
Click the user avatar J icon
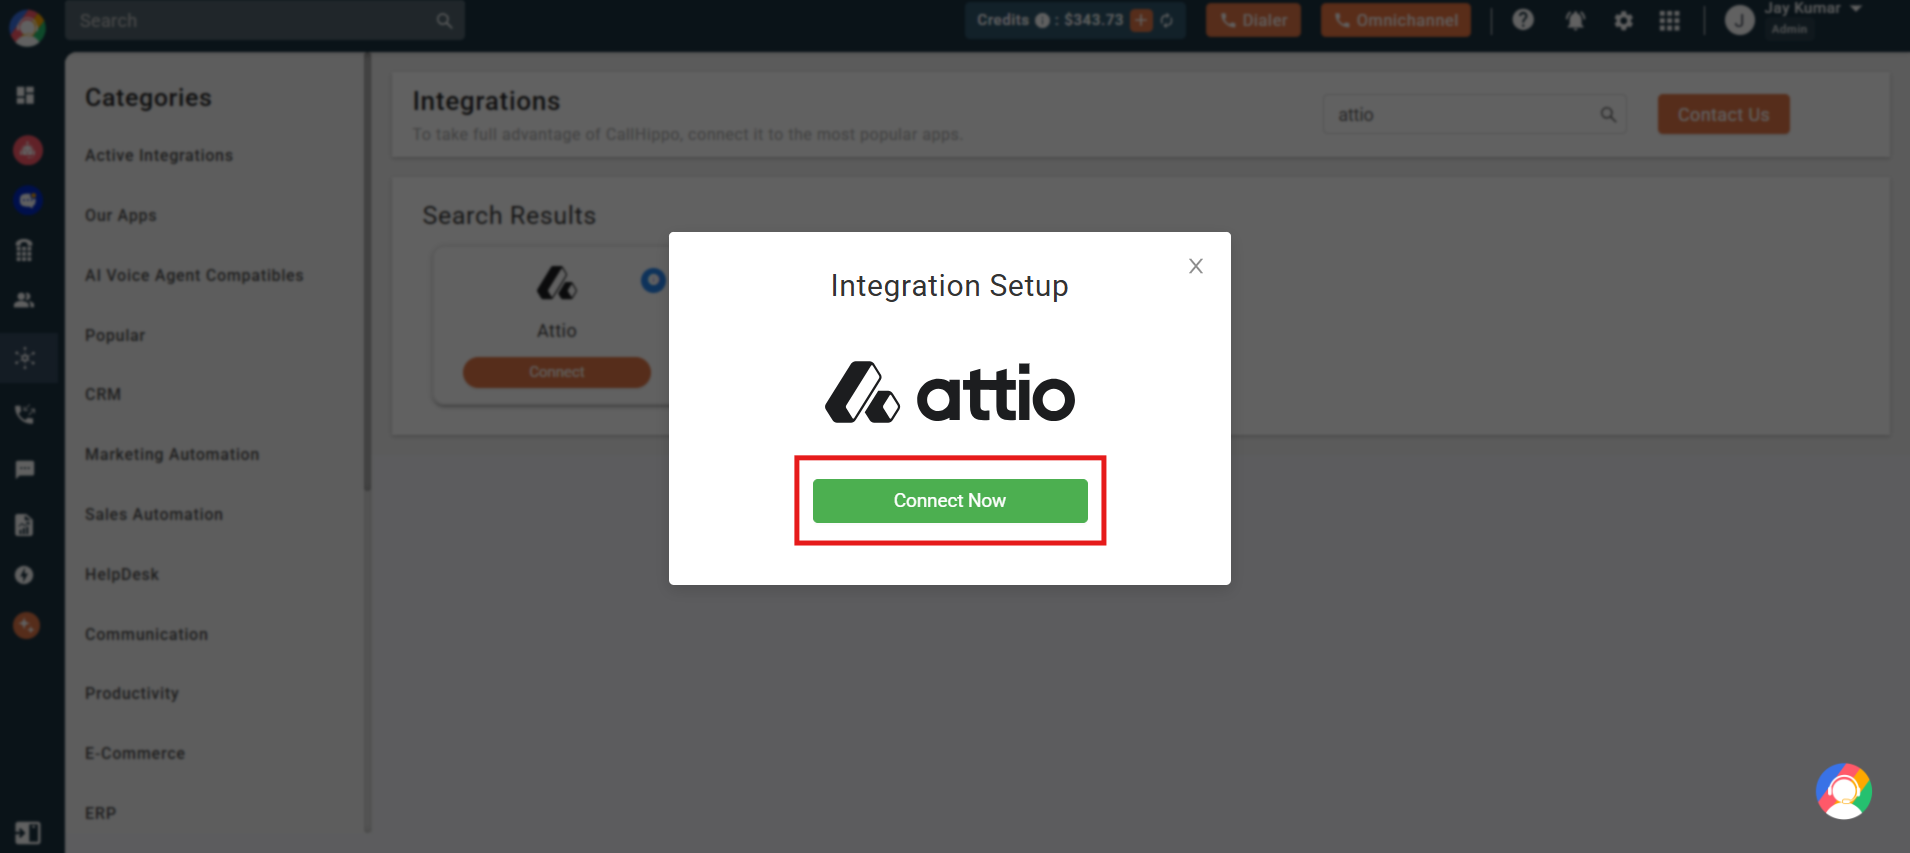pyautogui.click(x=1739, y=20)
